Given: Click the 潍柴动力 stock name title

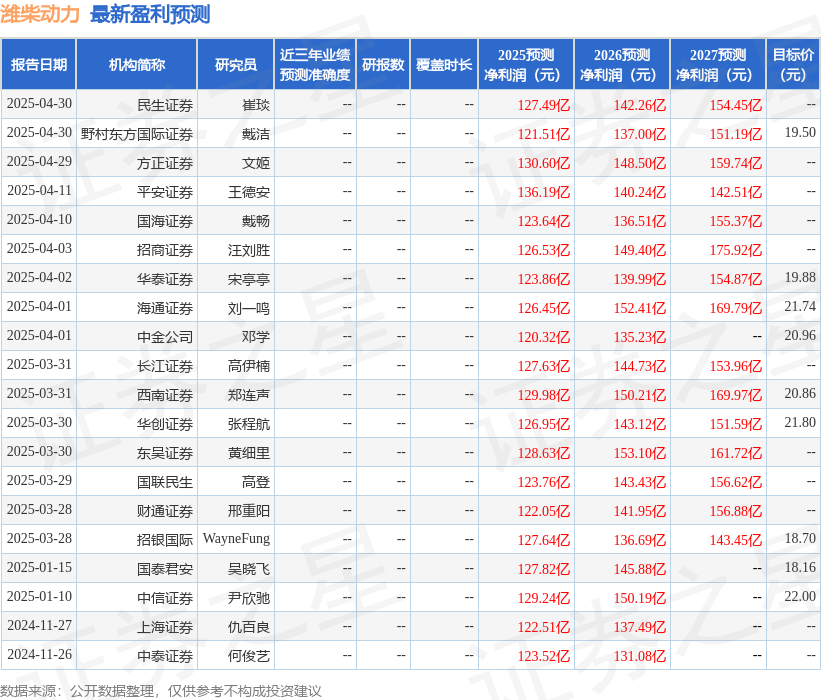Looking at the screenshot, I should pos(42,14).
